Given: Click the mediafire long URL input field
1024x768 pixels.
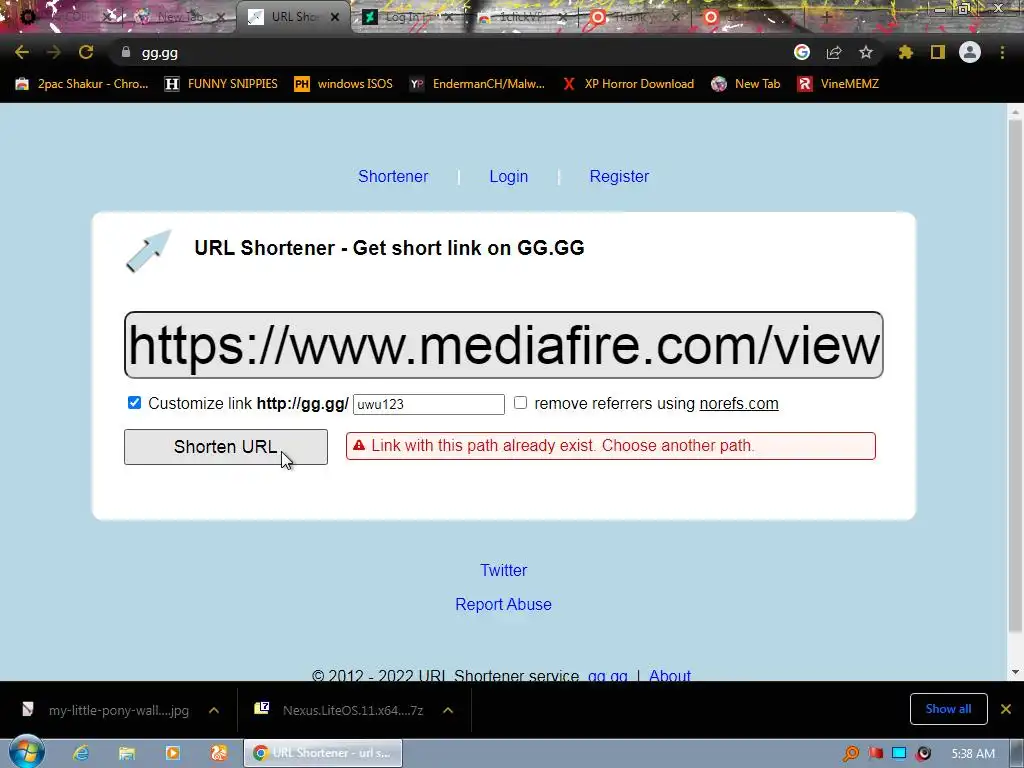Looking at the screenshot, I should coord(504,345).
